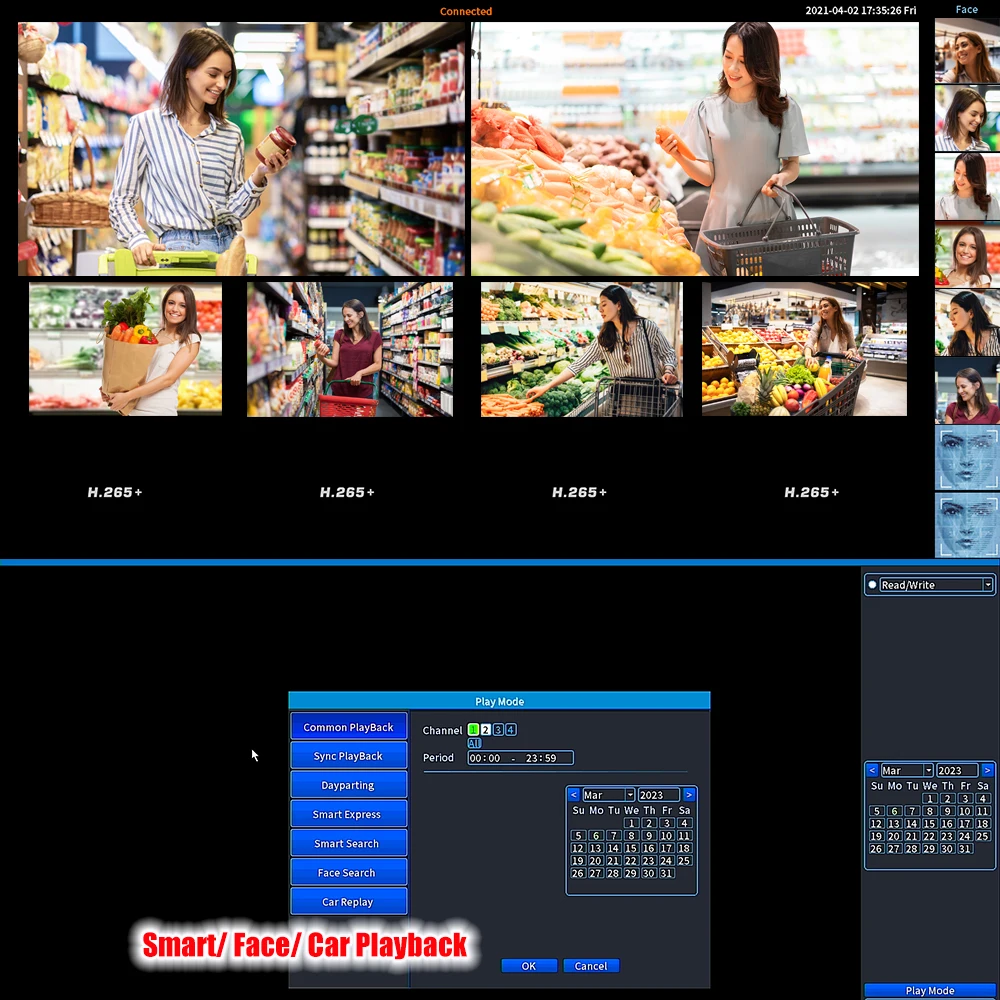This screenshot has width=1000, height=1000.
Task: Select Common PlayBack mode
Action: click(x=348, y=727)
